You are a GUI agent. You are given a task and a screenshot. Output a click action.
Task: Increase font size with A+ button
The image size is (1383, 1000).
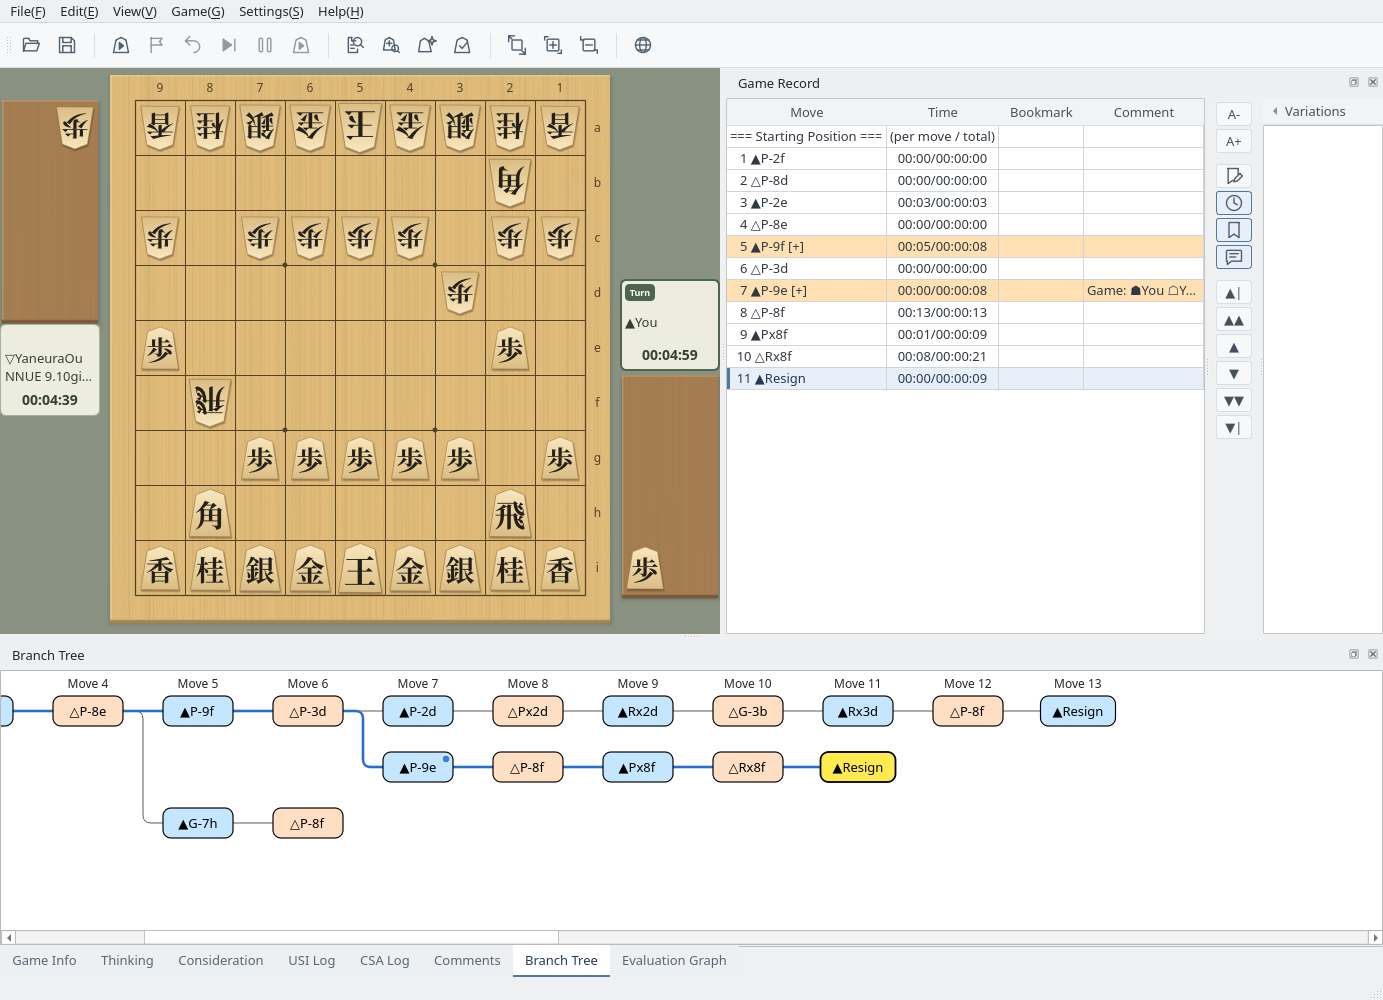(x=1234, y=141)
